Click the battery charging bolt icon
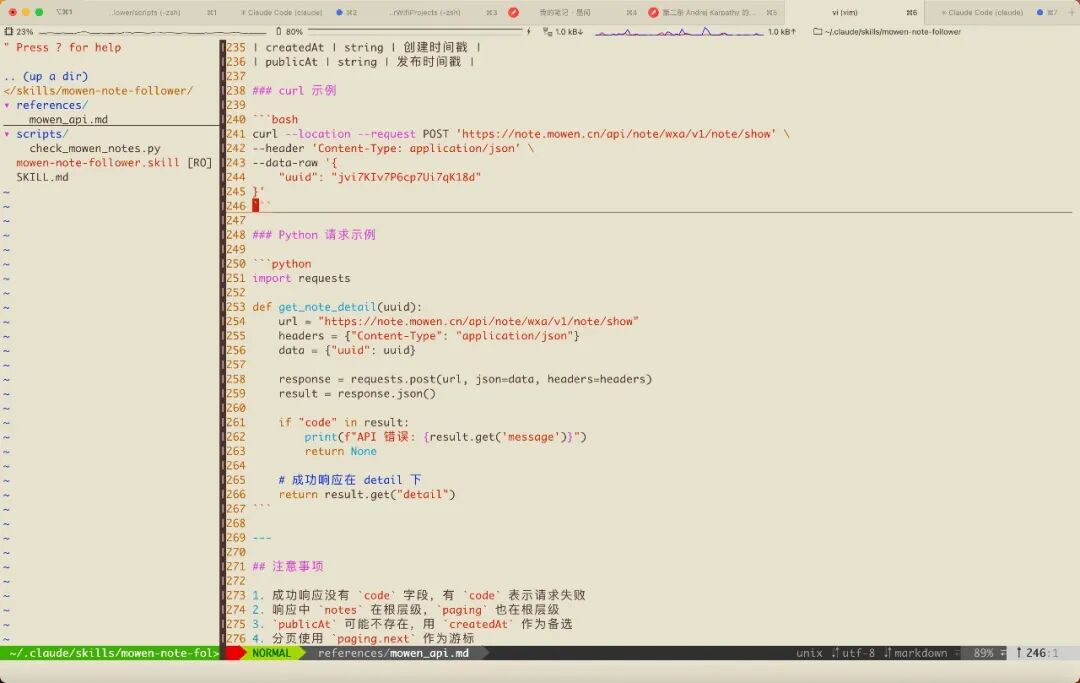Image resolution: width=1080 pixels, height=683 pixels. pos(528,32)
